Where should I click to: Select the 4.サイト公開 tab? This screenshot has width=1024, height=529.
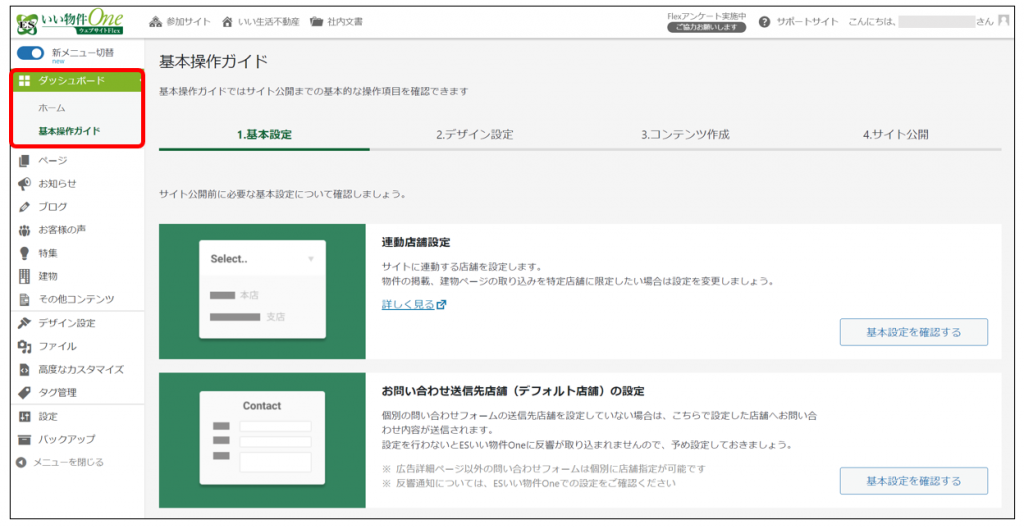(895, 135)
